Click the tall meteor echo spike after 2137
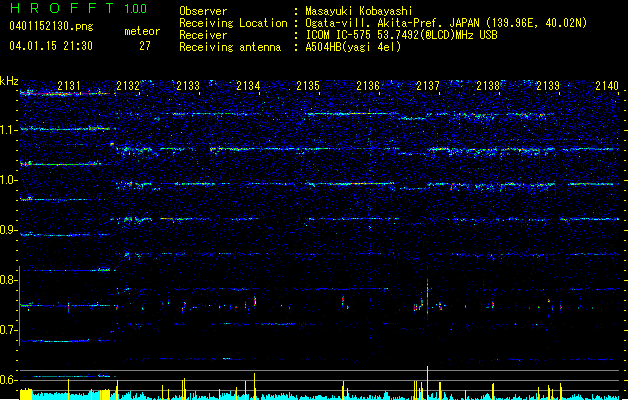The width and height of the screenshot is (629, 400). tap(428, 299)
